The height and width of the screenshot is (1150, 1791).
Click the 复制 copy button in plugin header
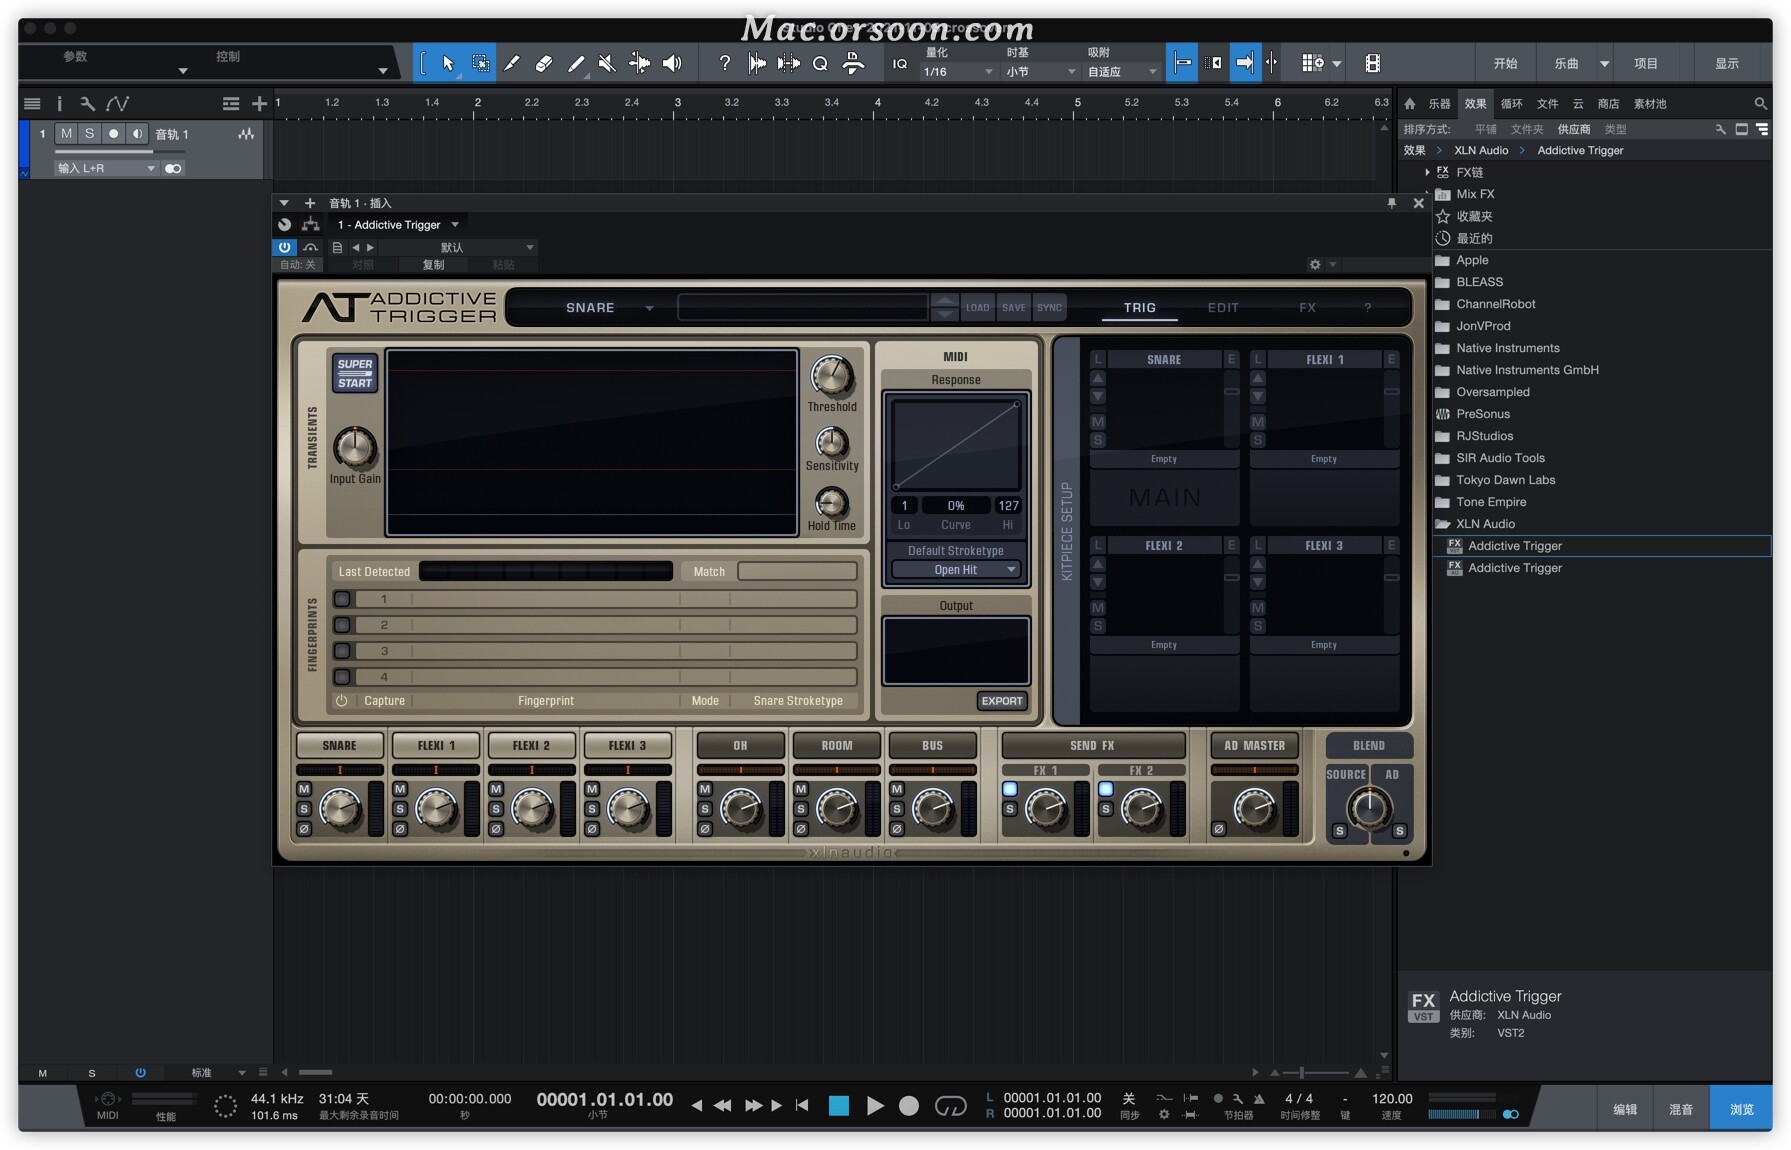433,265
